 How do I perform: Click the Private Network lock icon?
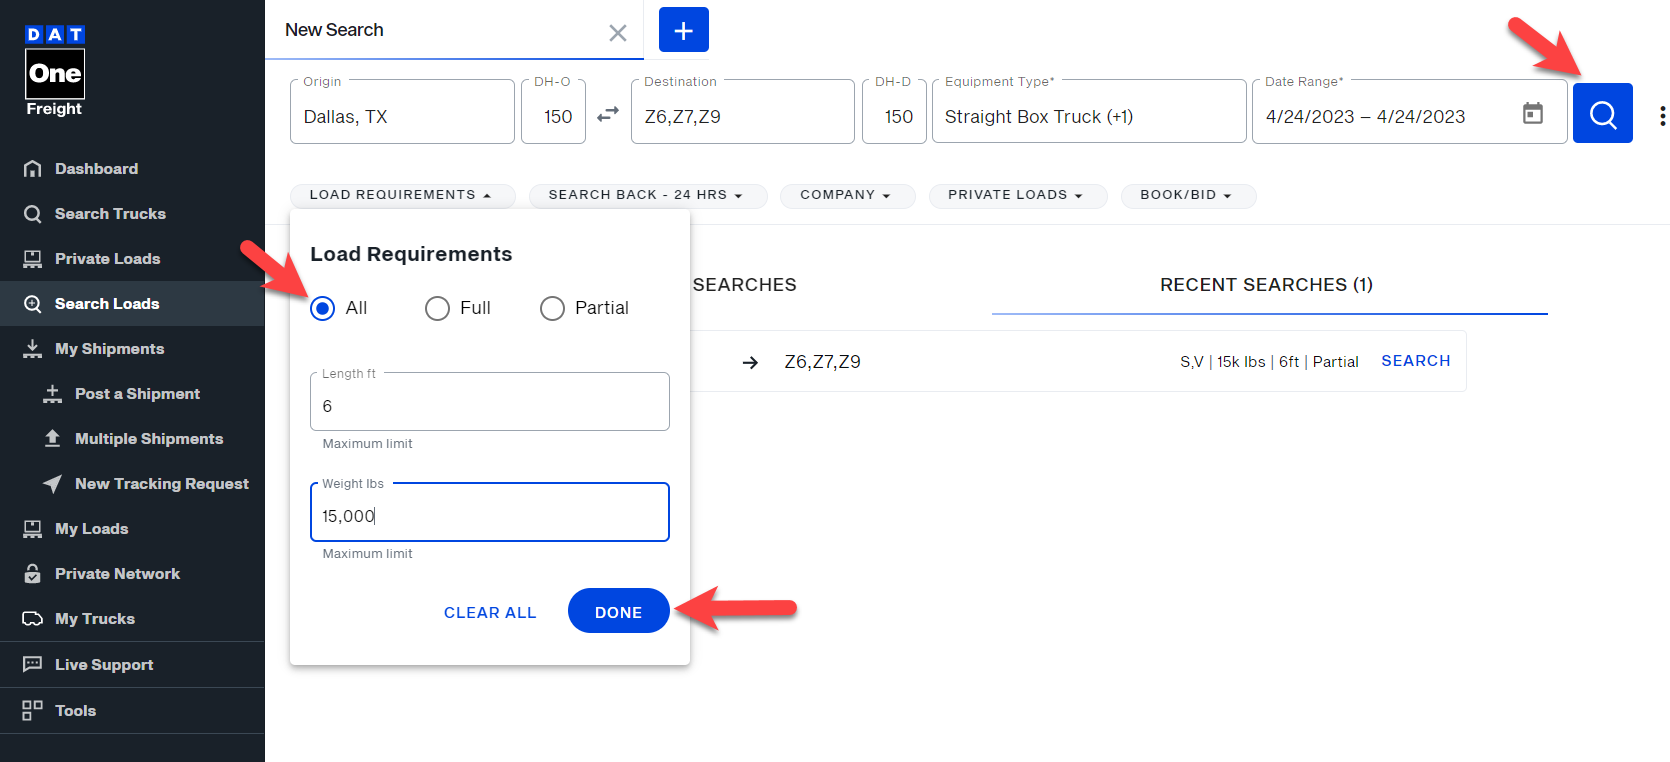[33, 573]
